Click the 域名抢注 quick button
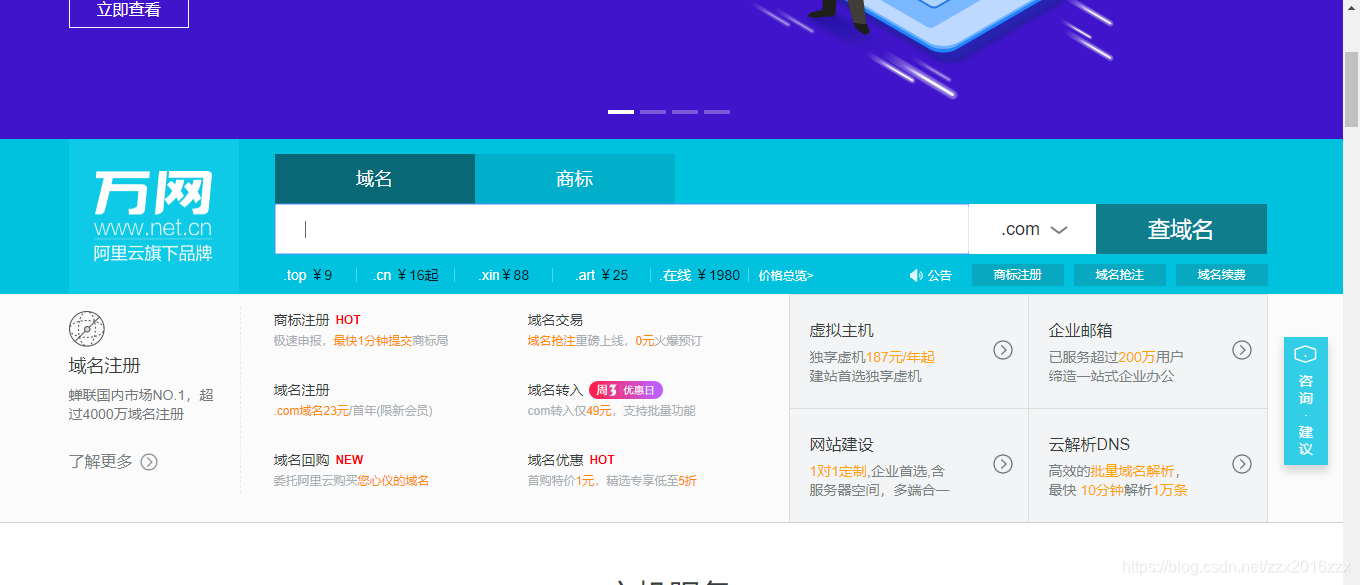The height and width of the screenshot is (585, 1360). (1119, 275)
